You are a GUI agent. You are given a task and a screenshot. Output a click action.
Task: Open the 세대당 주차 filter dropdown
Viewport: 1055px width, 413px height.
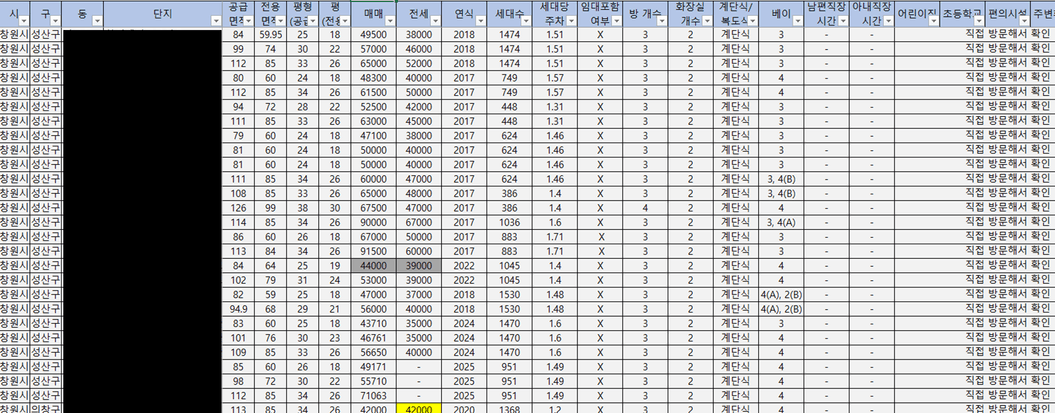tap(571, 22)
